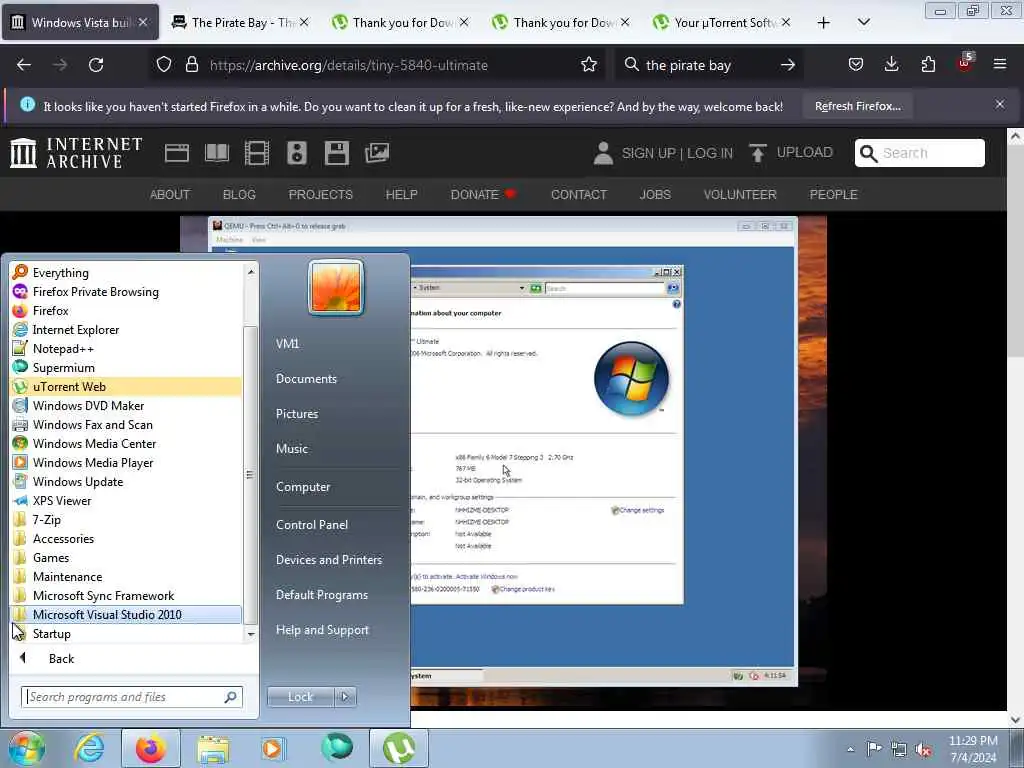Open the Internet Archive audio (speaker) icon
1024x768 pixels.
[x=296, y=153]
